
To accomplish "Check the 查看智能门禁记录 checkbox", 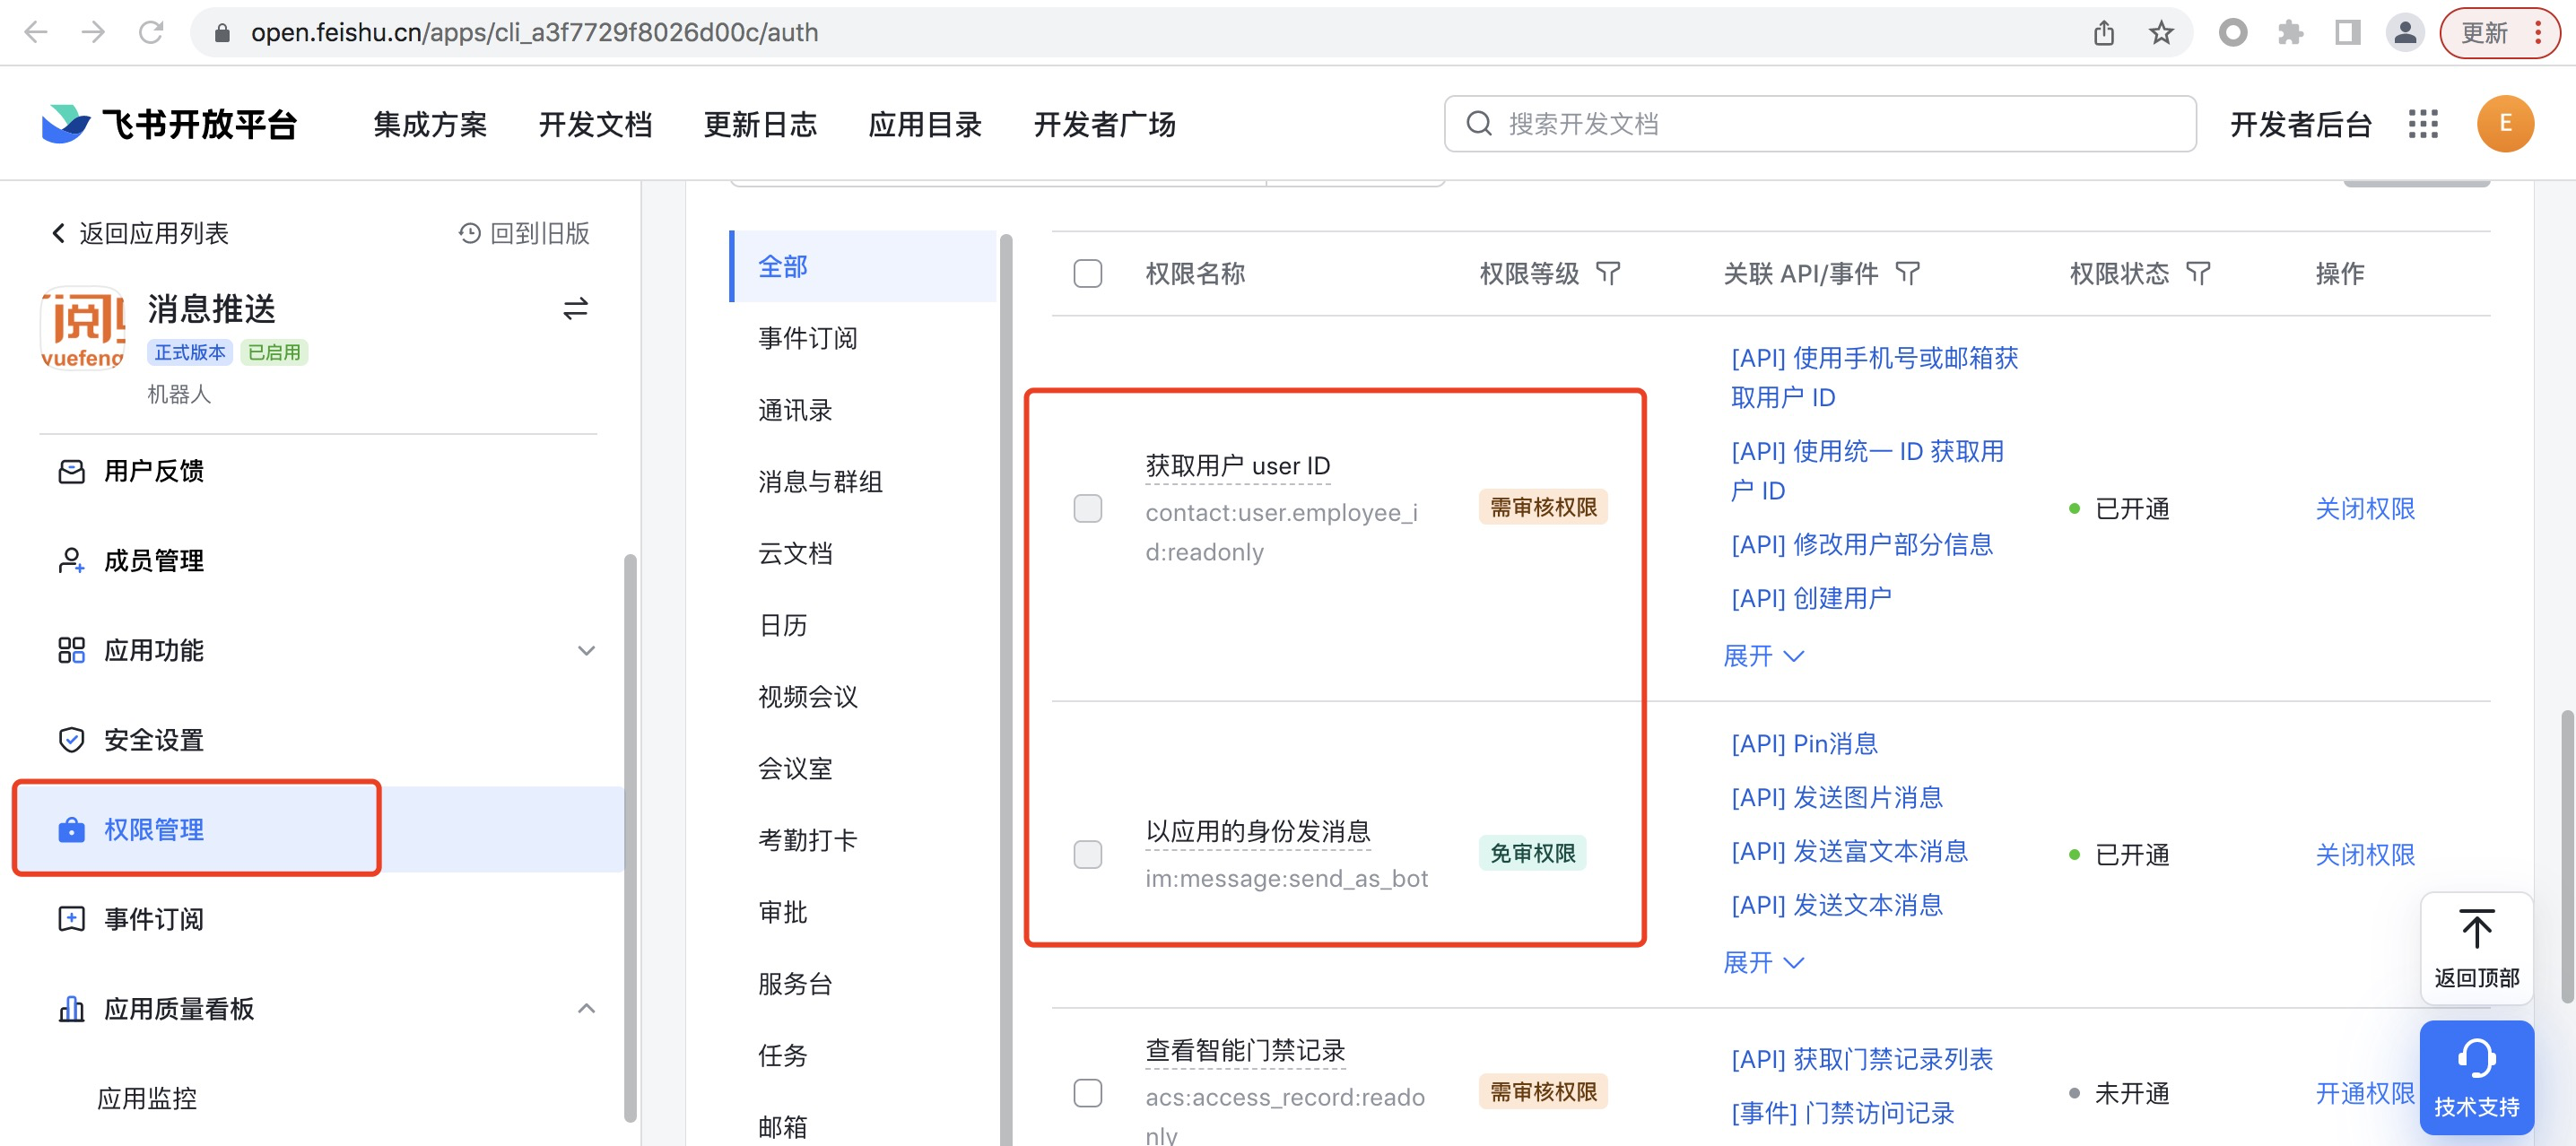I will pyautogui.click(x=1087, y=1092).
